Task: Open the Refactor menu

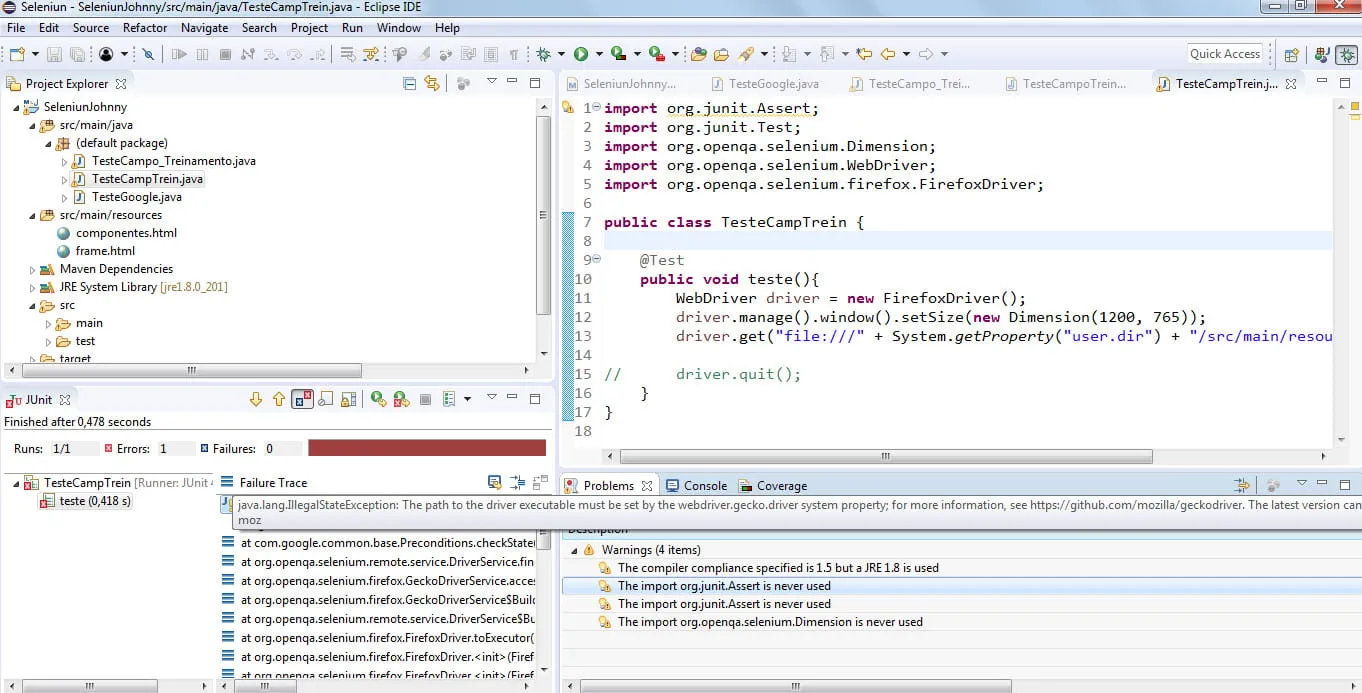Action: coord(145,28)
